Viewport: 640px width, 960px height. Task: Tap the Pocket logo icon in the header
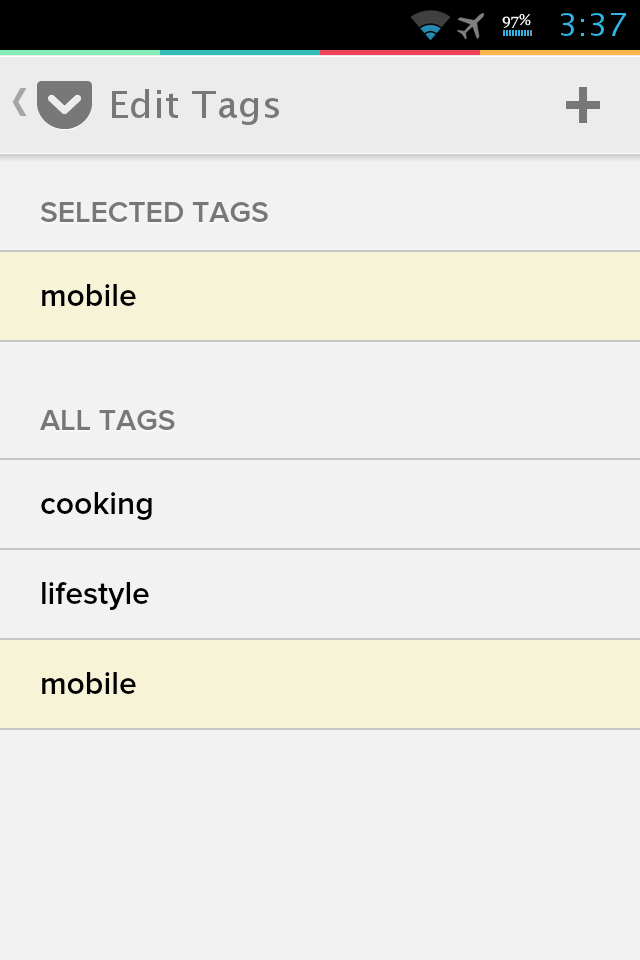(64, 105)
